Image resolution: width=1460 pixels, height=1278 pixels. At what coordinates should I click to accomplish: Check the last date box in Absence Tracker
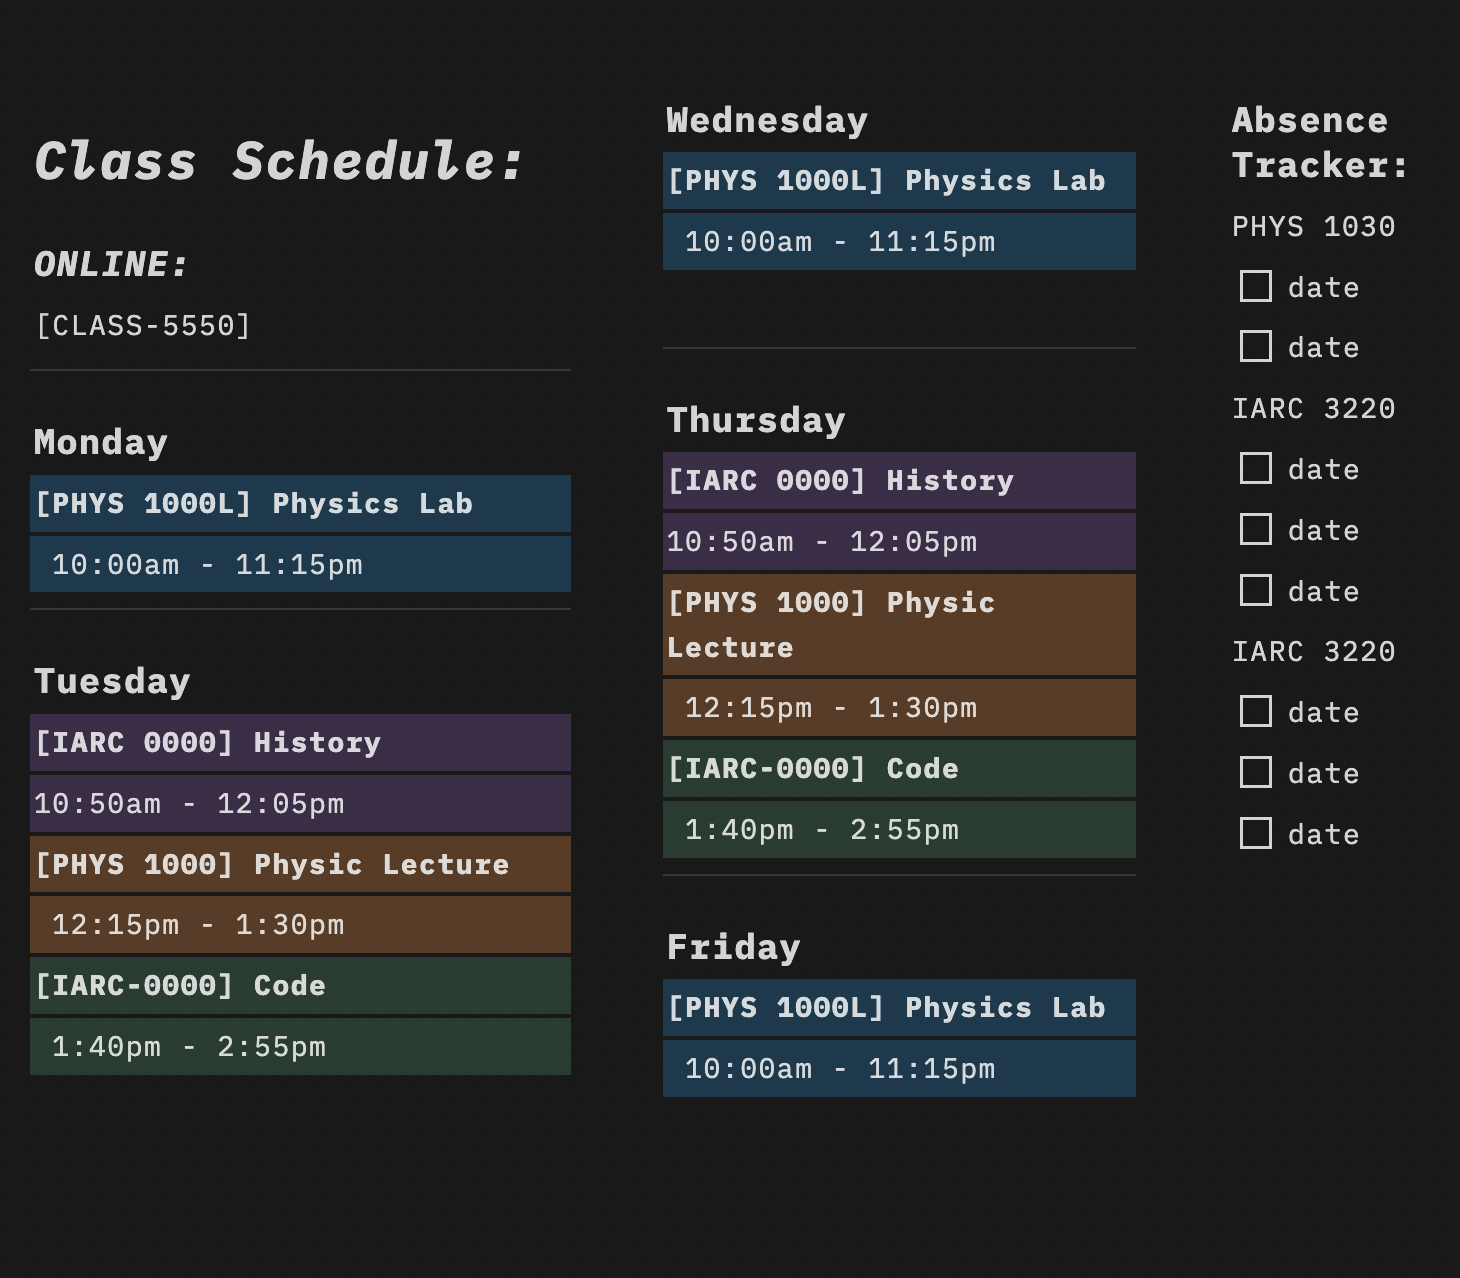pos(1256,833)
